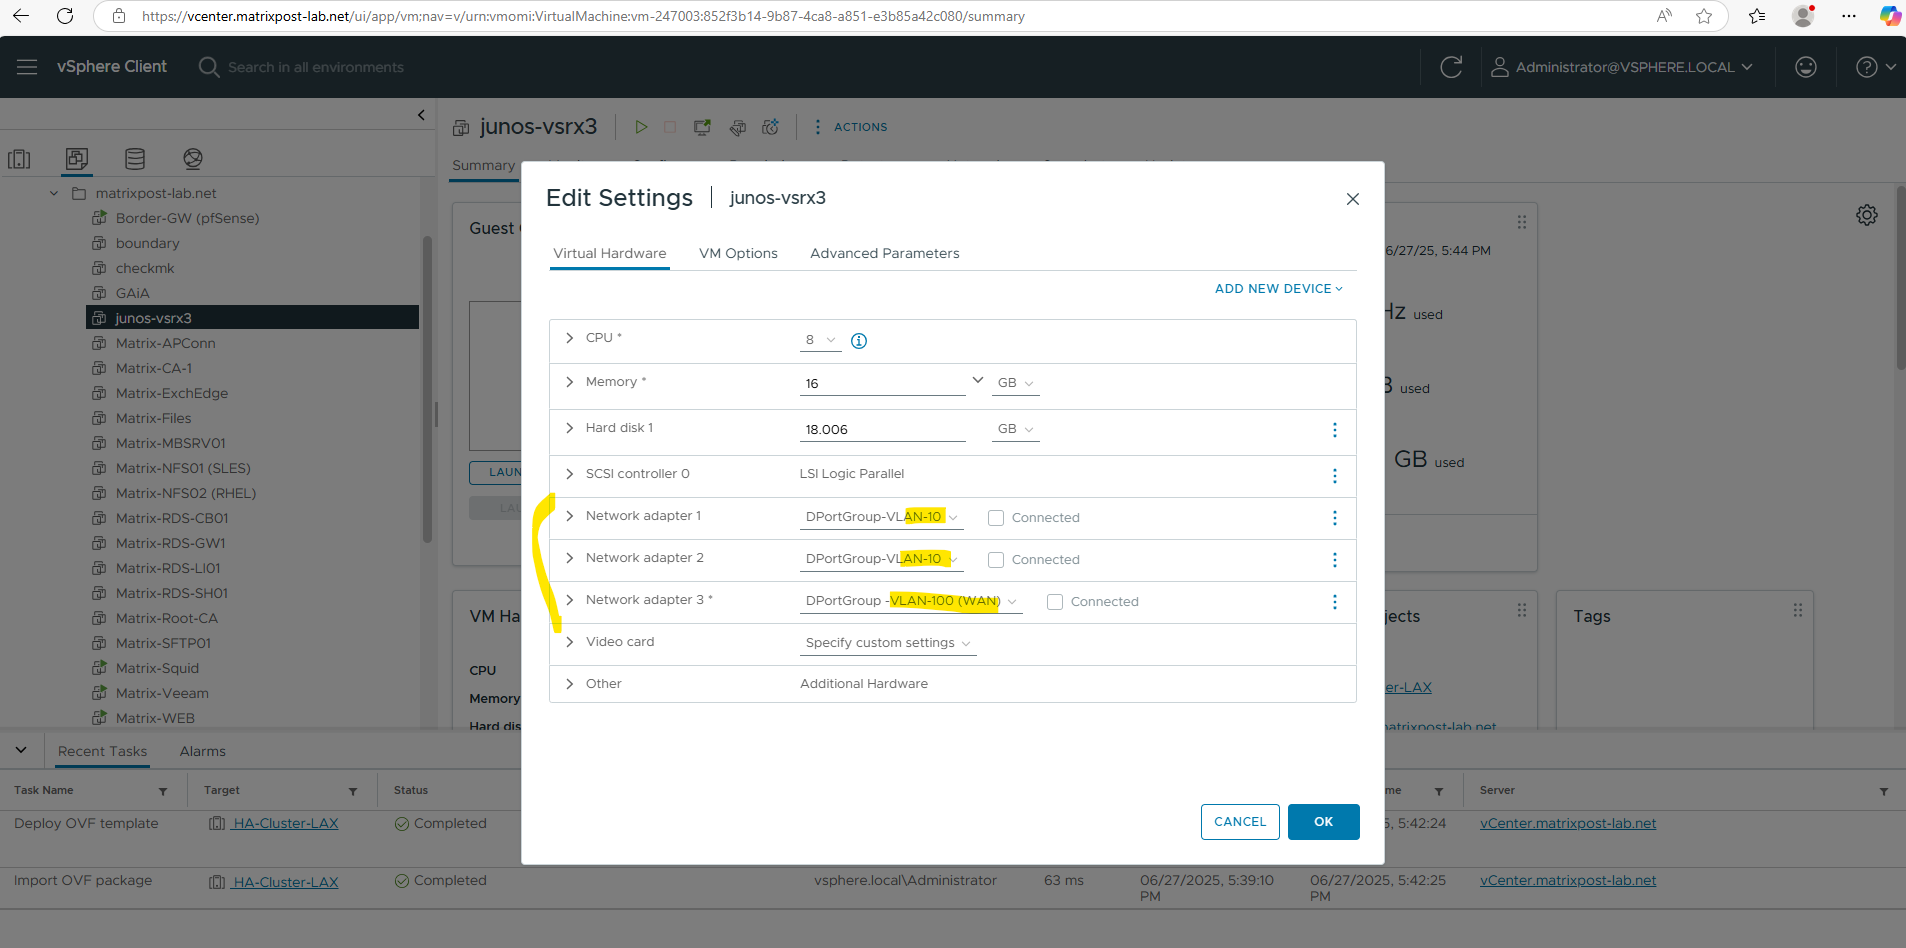This screenshot has height=948, width=1906.
Task: Open the ADD NEW DEVICE menu
Action: 1279,289
